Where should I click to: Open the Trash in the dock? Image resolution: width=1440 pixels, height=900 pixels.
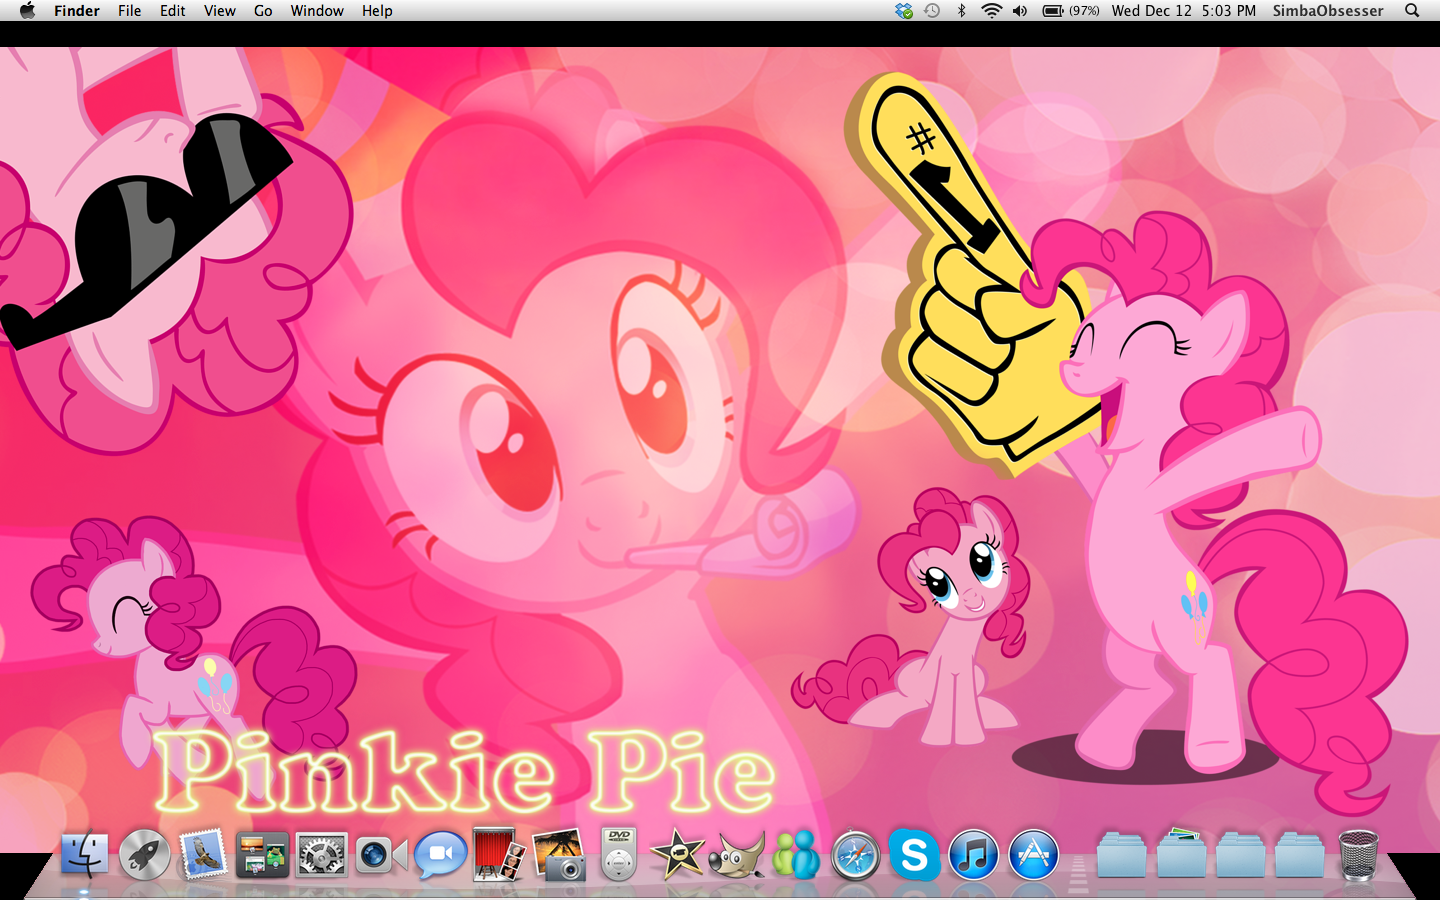coord(1358,856)
